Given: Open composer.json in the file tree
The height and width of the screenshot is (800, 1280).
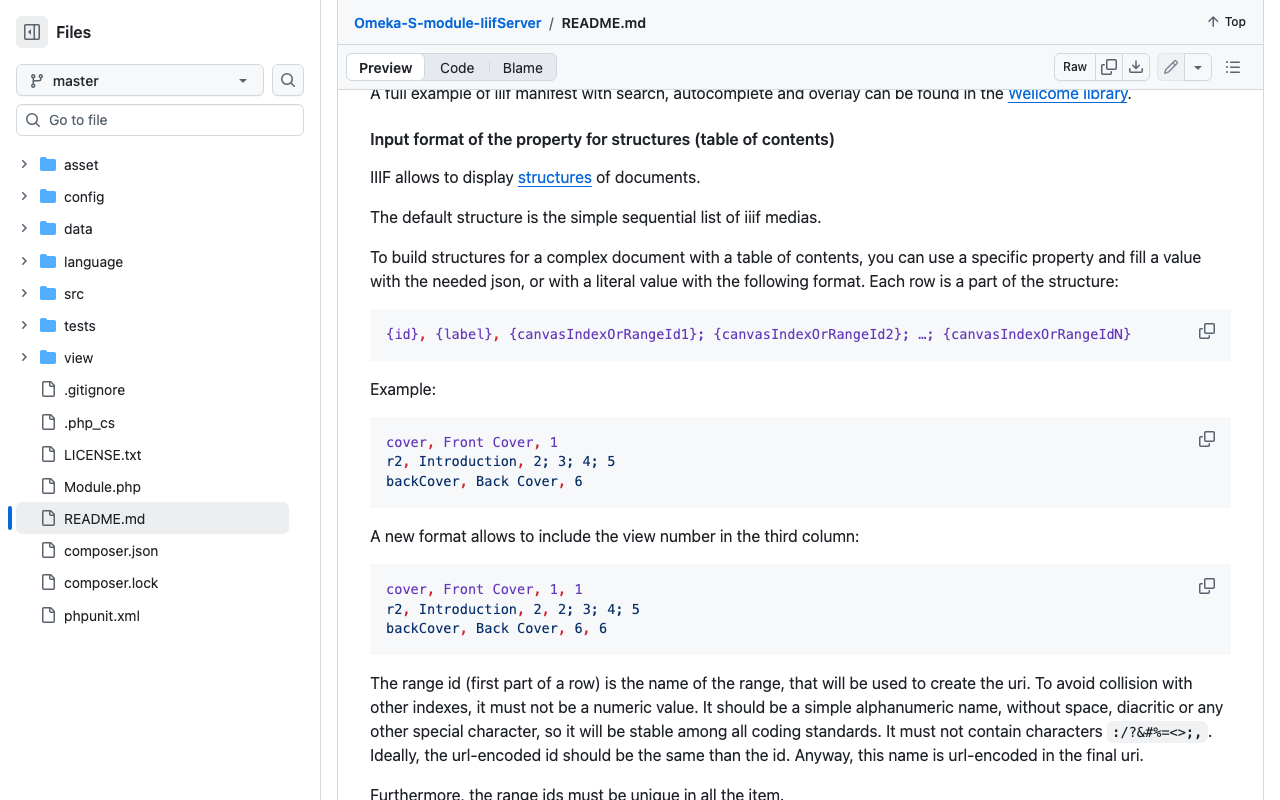Looking at the screenshot, I should pos(111,551).
